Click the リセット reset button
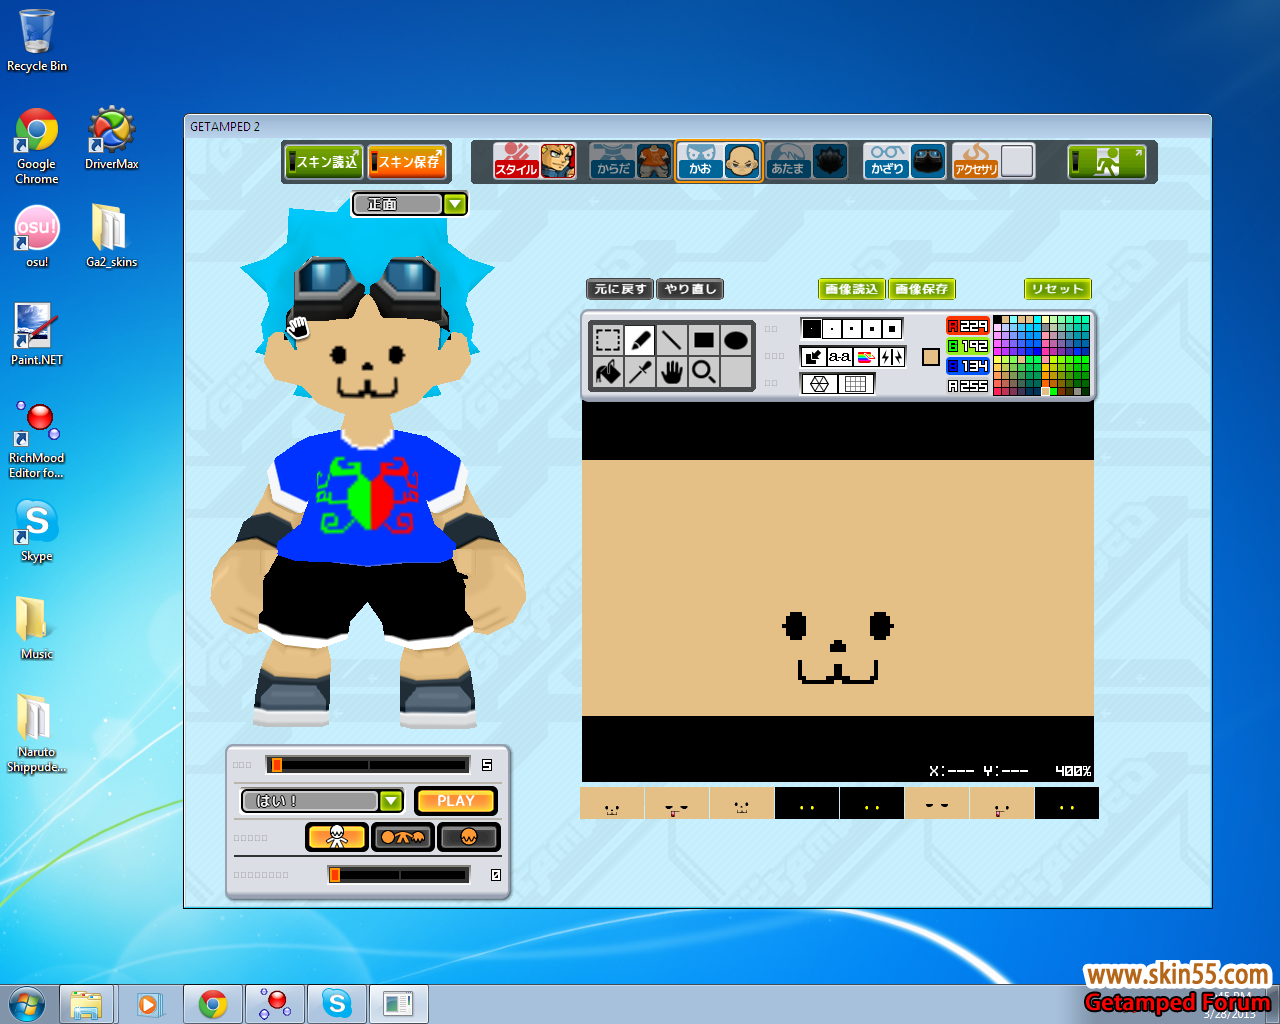Viewport: 1280px width, 1024px height. [1058, 289]
